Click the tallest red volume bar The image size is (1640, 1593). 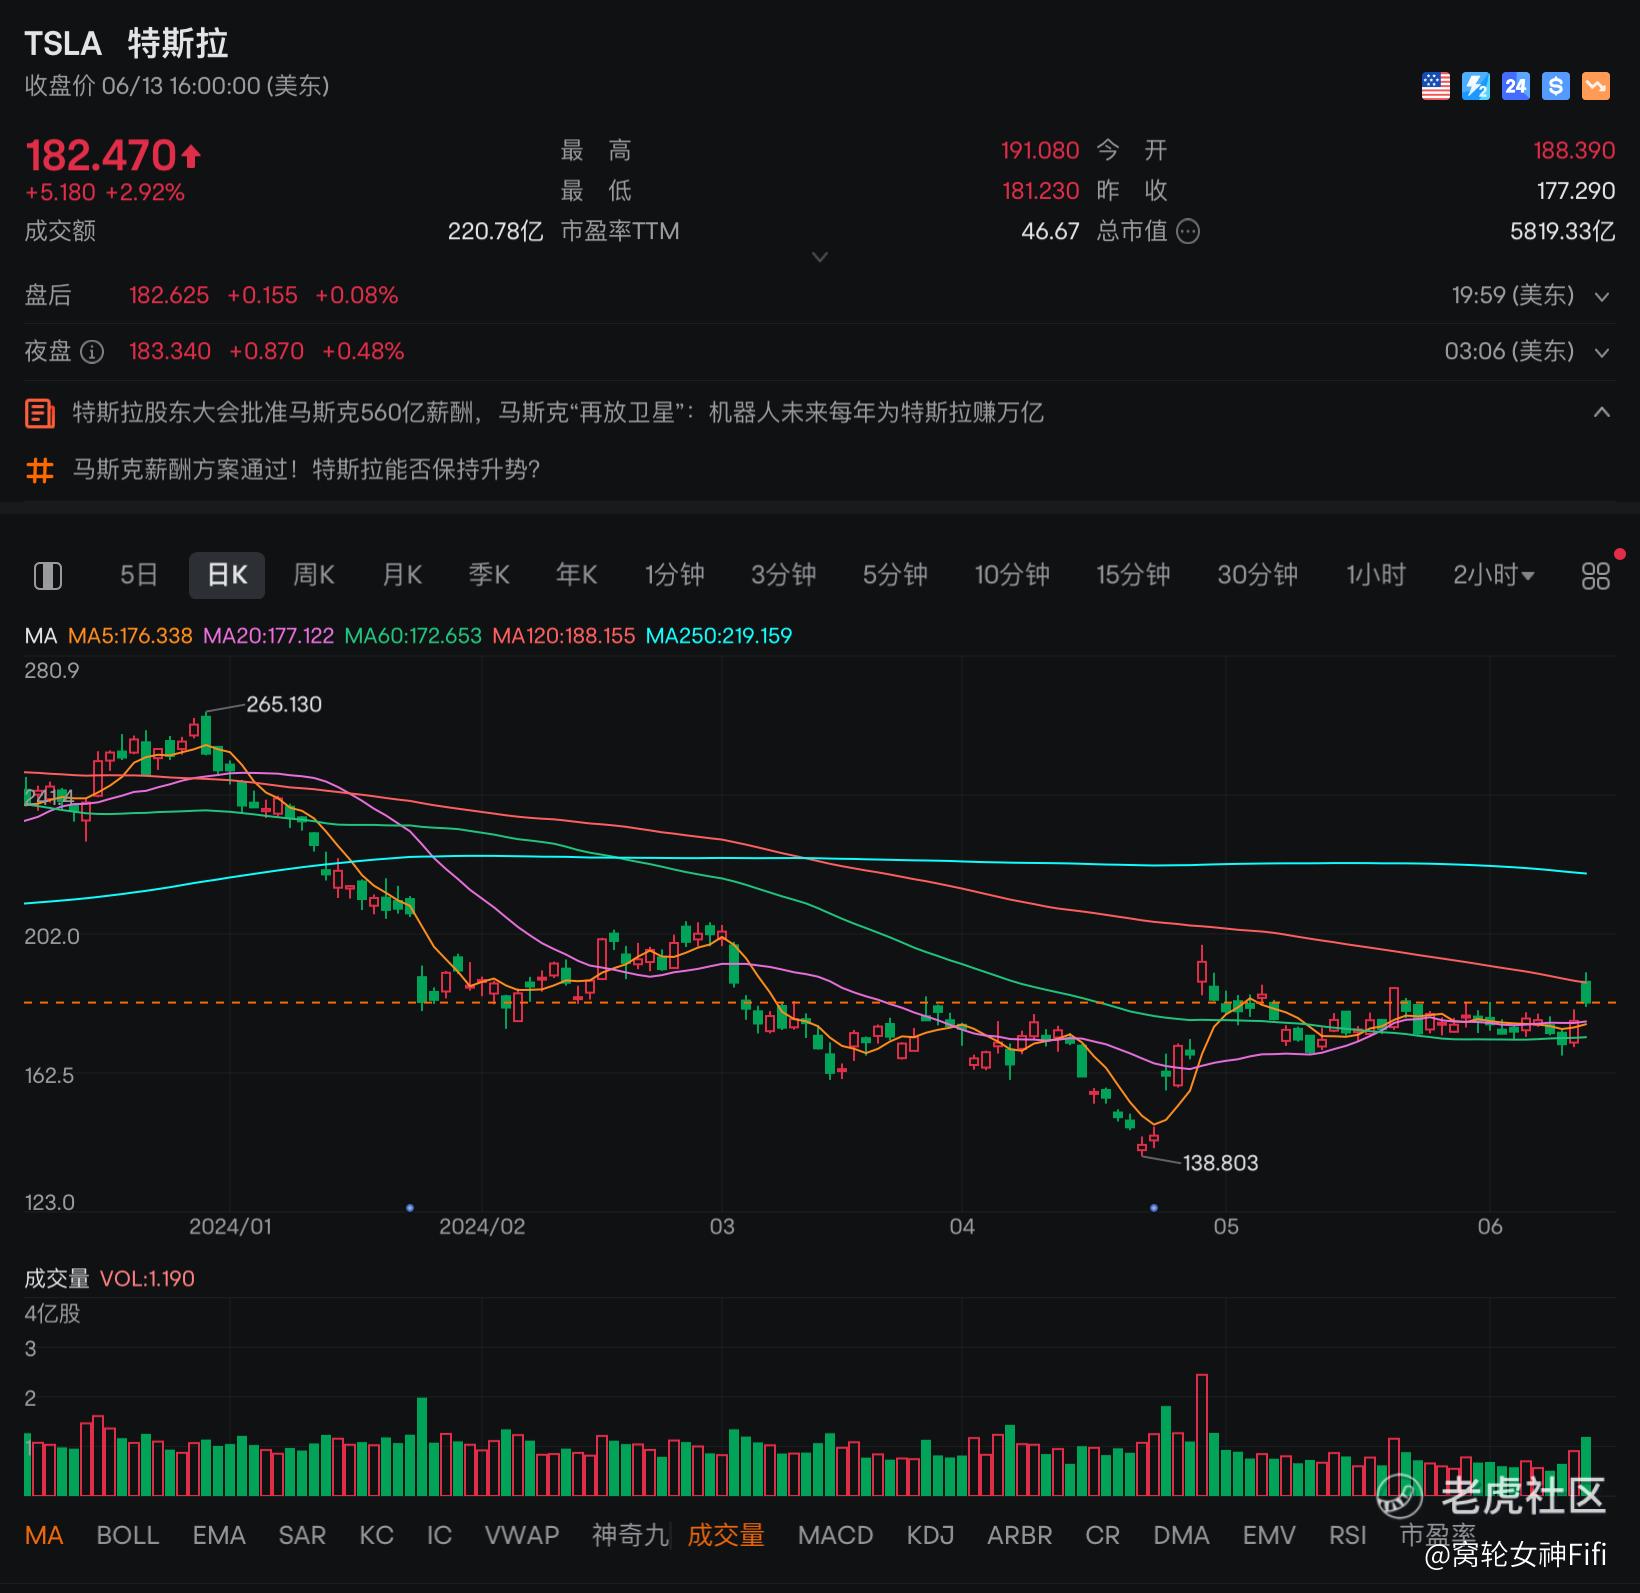pos(1202,1435)
